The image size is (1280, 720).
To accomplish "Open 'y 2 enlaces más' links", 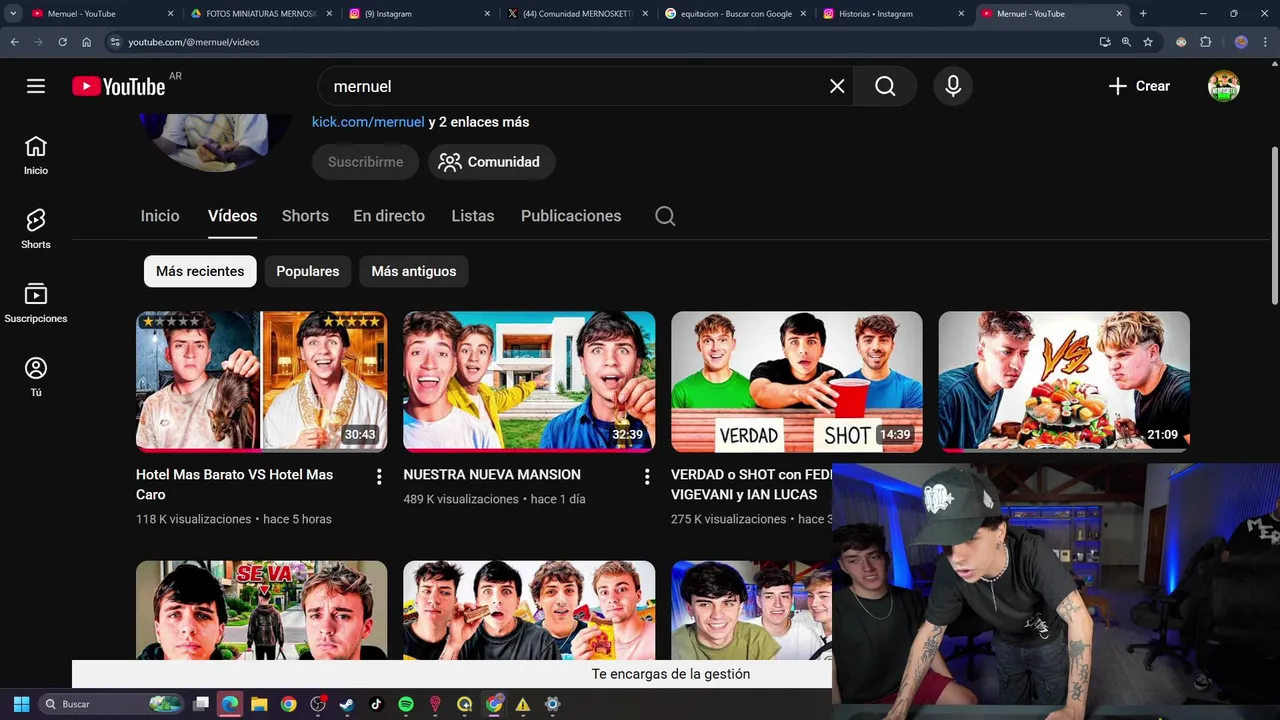I will pos(479,122).
